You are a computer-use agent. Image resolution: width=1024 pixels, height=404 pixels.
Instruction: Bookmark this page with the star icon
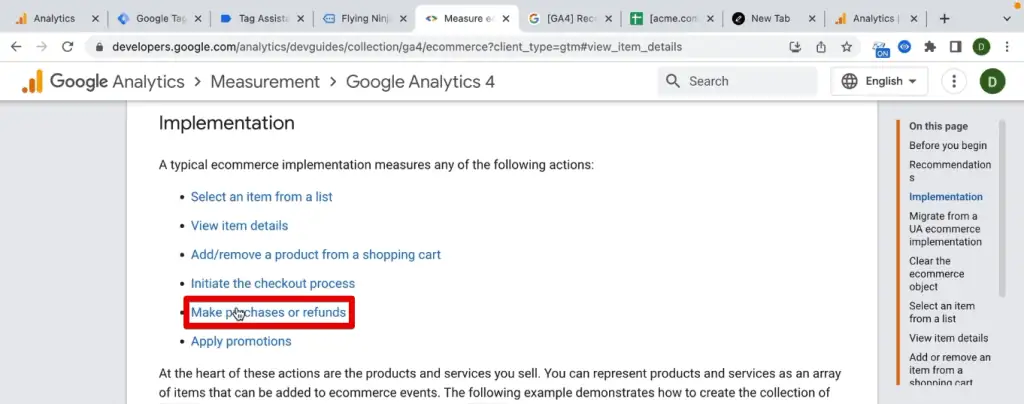(x=846, y=47)
